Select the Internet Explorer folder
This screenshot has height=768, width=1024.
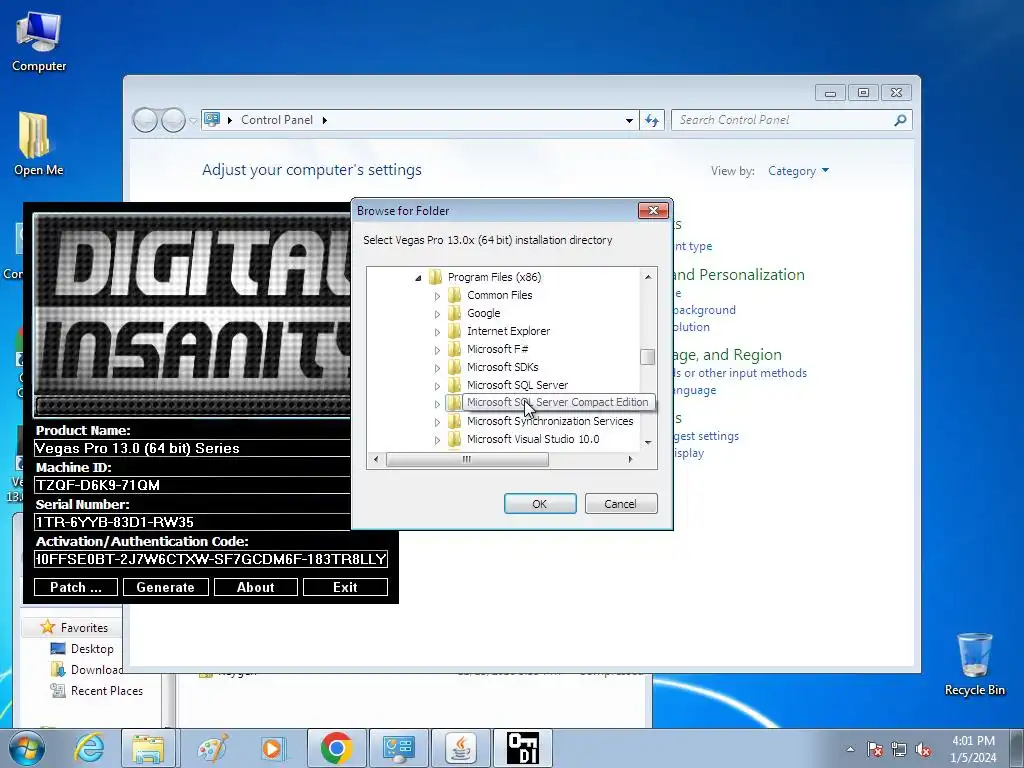[508, 331]
